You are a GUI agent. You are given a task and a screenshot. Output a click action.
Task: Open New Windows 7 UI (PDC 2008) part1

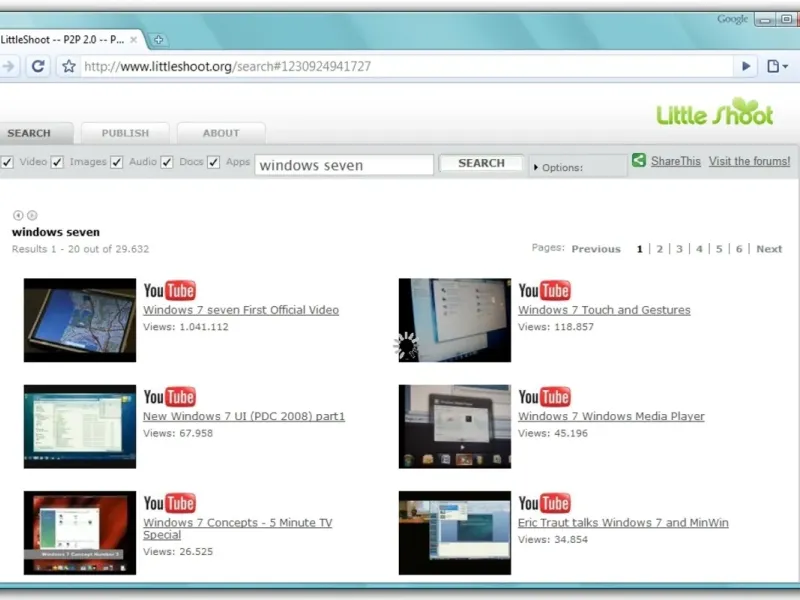[244, 416]
